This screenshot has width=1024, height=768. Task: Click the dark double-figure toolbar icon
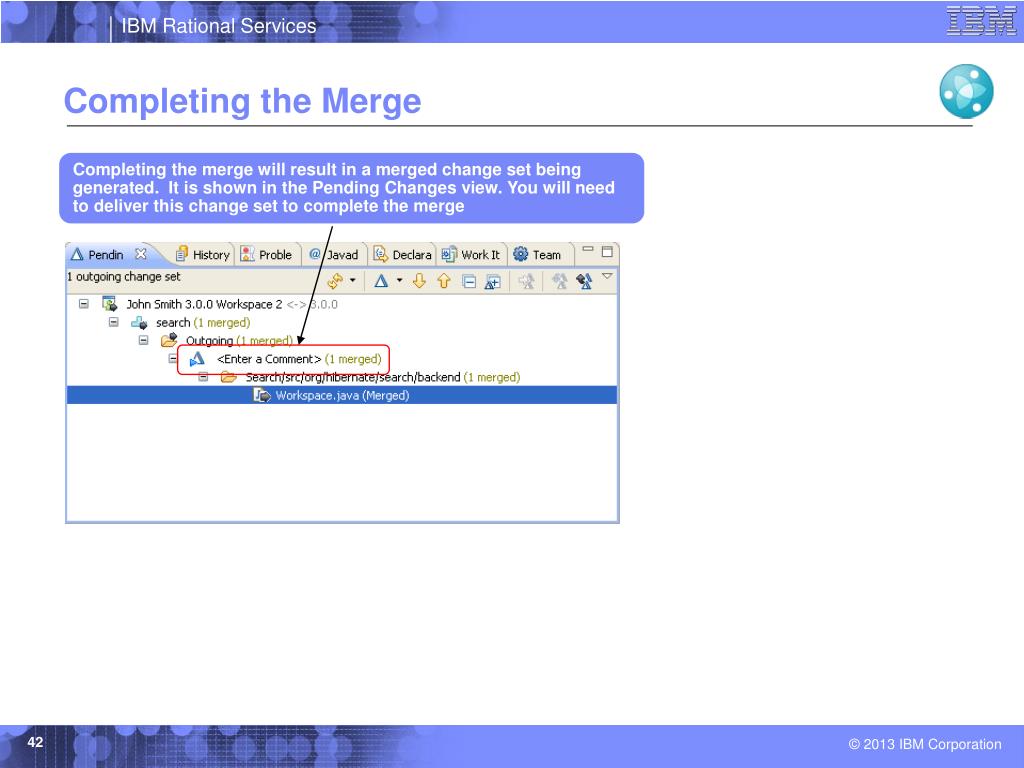[584, 281]
